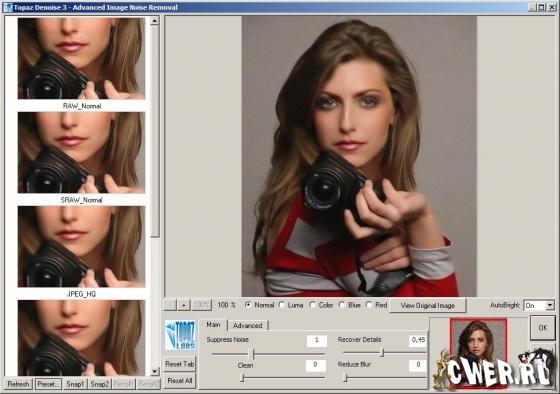Viewport: 560px width, 394px height.
Task: Open the Advanced tab
Action: tap(248, 325)
